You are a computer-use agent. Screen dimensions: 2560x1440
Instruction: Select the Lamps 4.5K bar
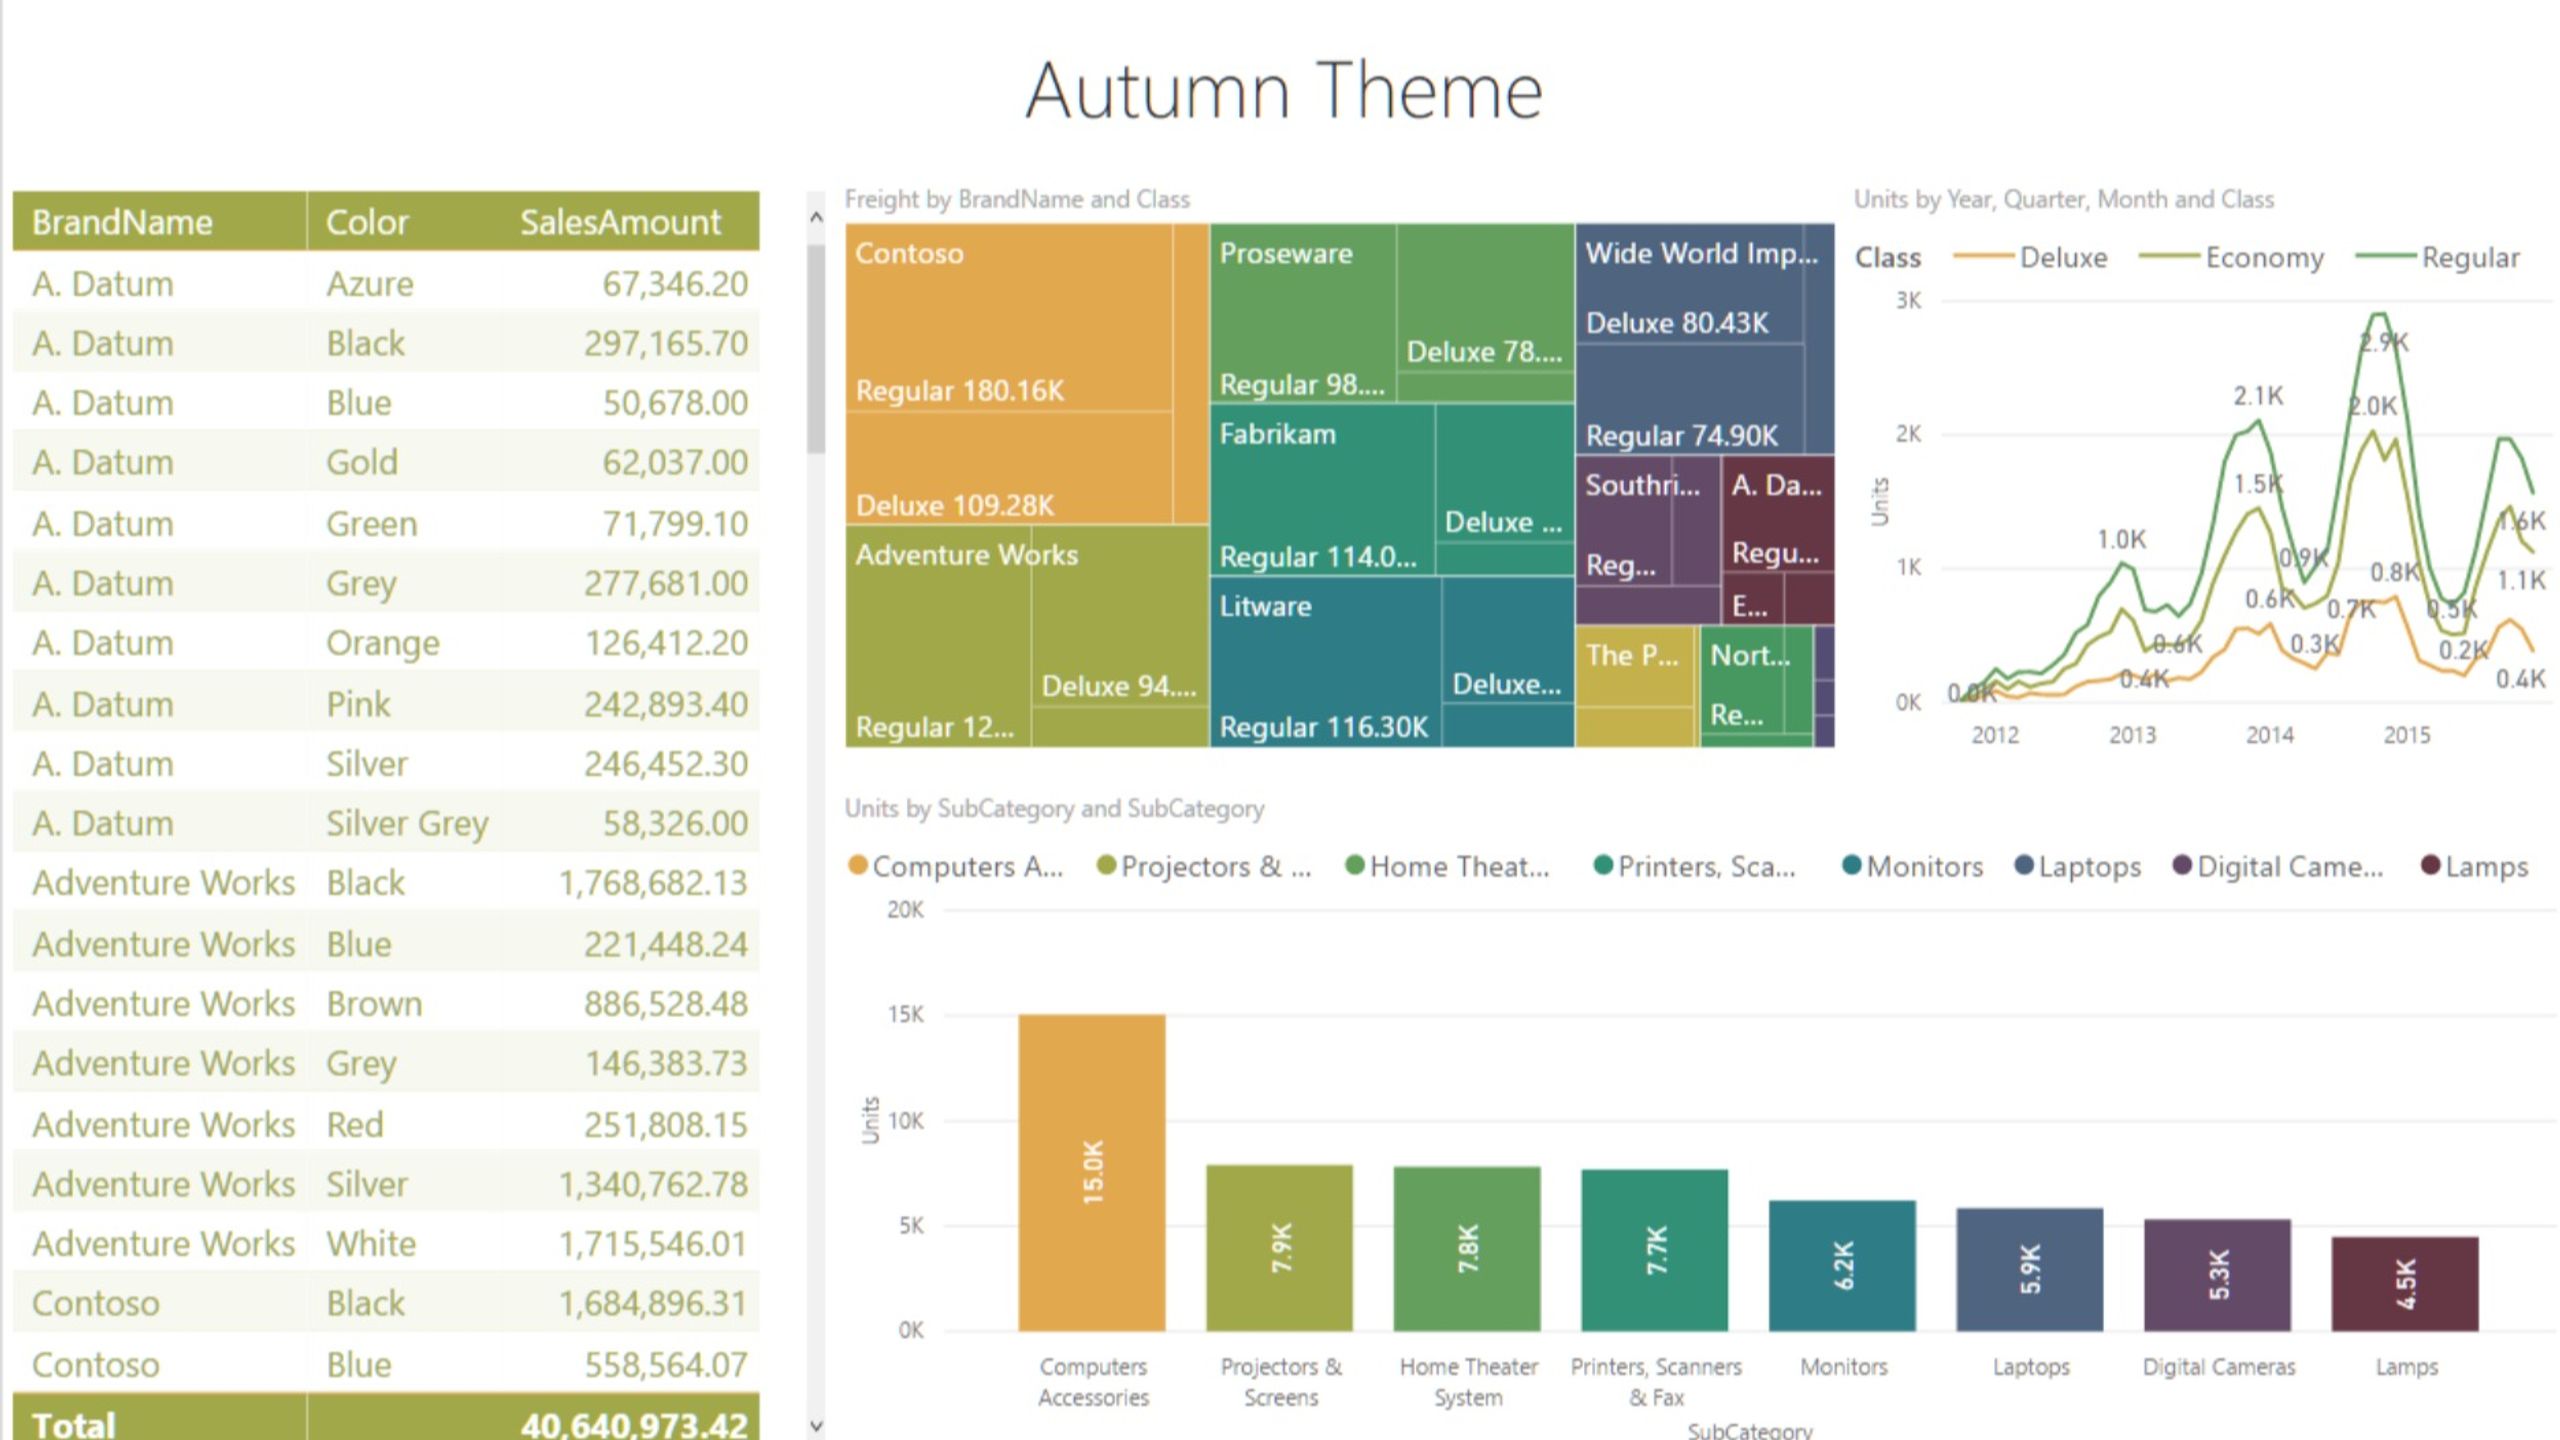point(2405,1284)
